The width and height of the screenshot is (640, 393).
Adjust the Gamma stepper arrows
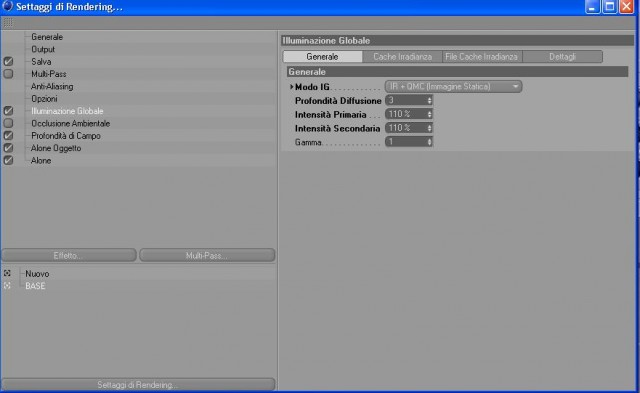(429, 142)
